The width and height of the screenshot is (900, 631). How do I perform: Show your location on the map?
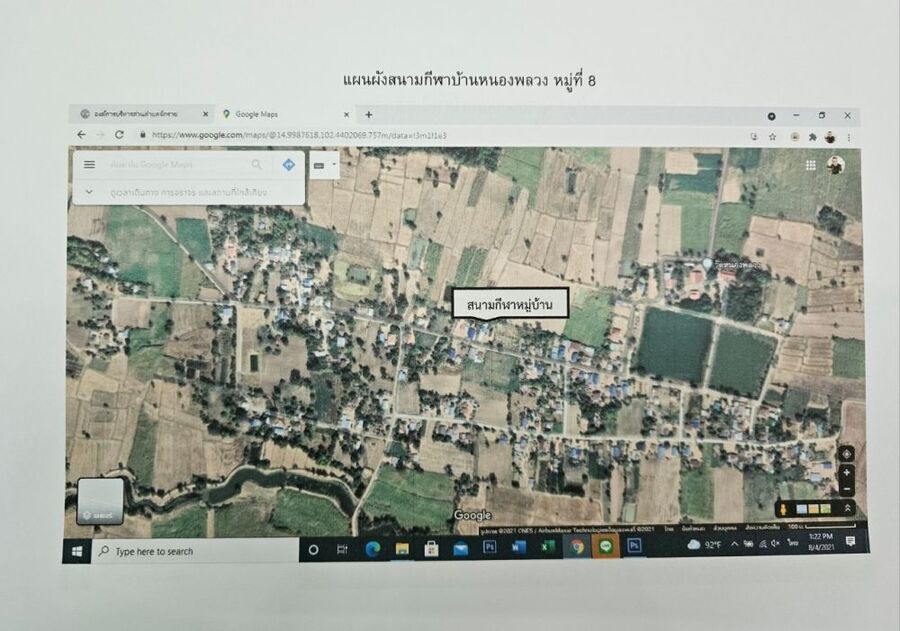coord(846,453)
